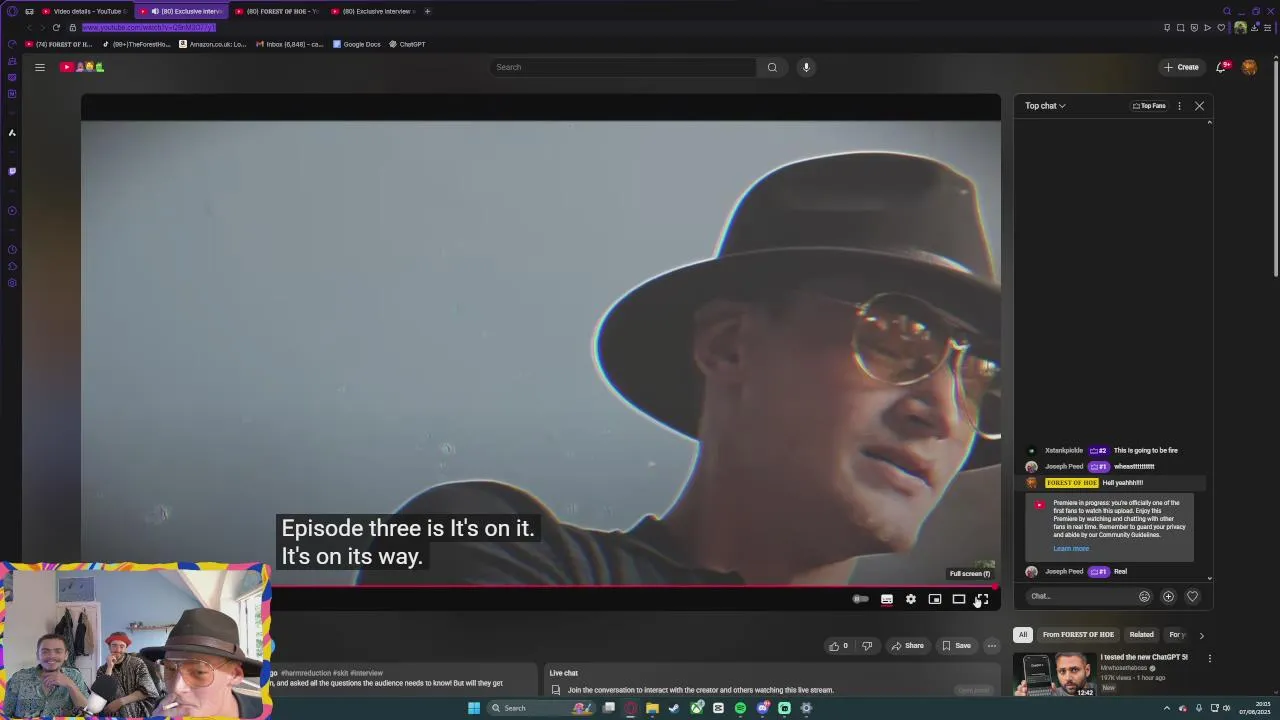Start voice search with microphone icon
The width and height of the screenshot is (1280, 720).
(x=806, y=67)
